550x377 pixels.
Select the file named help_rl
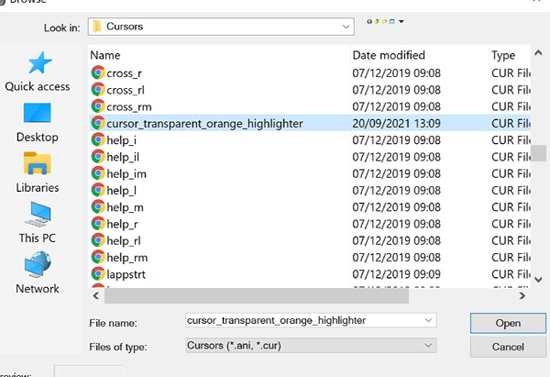tap(123, 241)
